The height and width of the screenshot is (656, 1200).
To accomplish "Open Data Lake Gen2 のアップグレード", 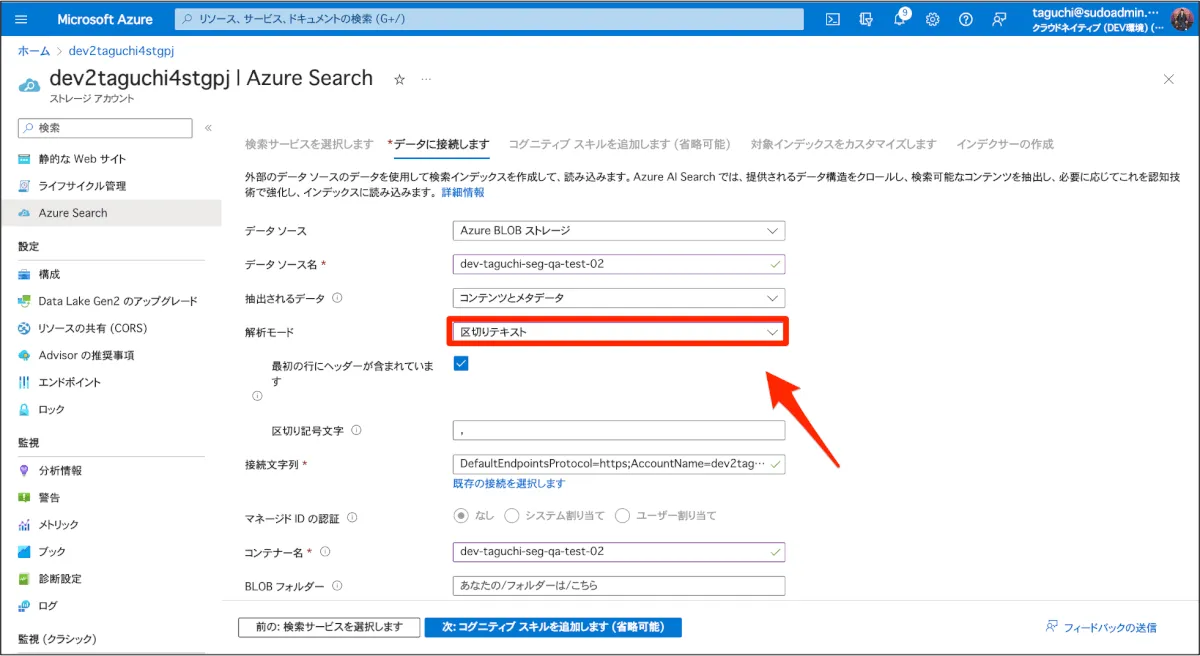I will pos(110,301).
